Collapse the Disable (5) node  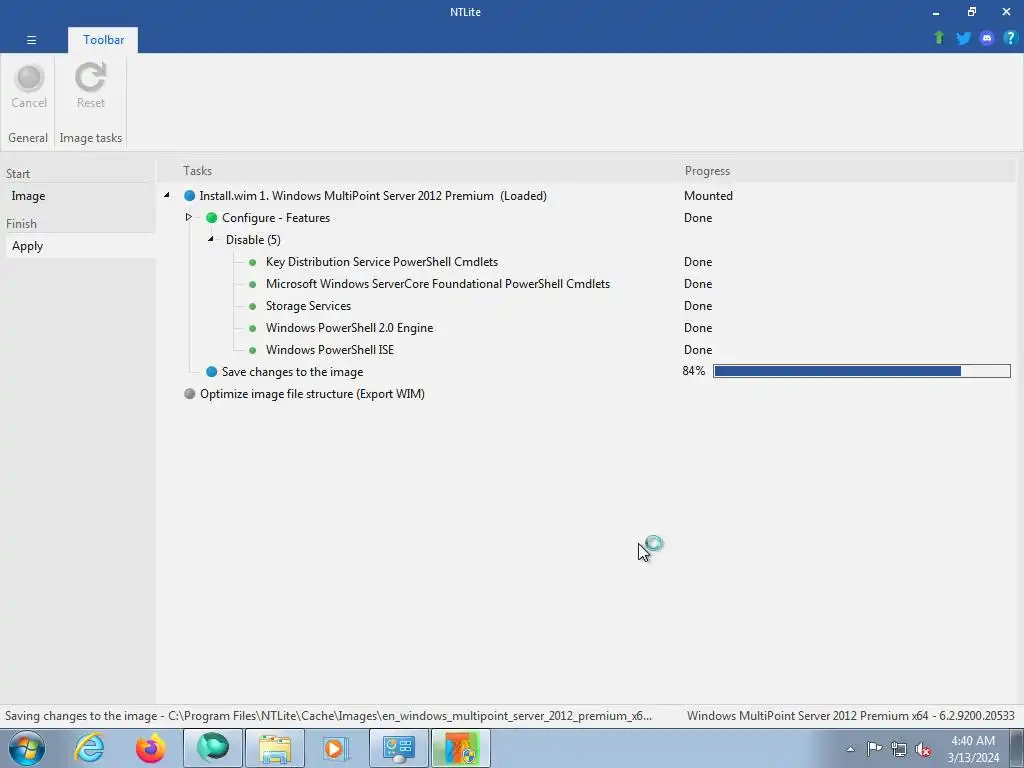(211, 239)
